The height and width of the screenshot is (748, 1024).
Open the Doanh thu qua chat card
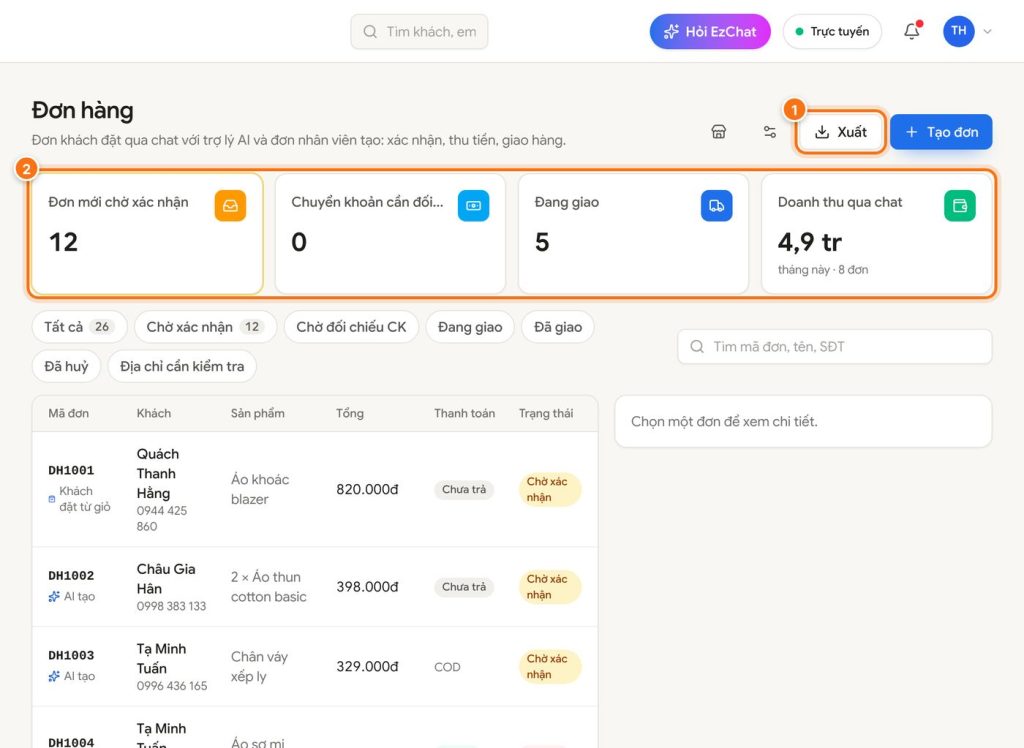coord(876,234)
